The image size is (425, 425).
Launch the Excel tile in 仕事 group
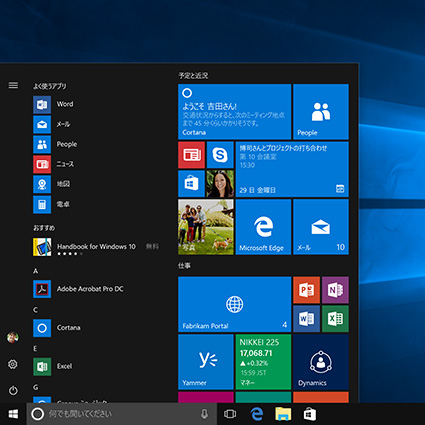[335, 319]
